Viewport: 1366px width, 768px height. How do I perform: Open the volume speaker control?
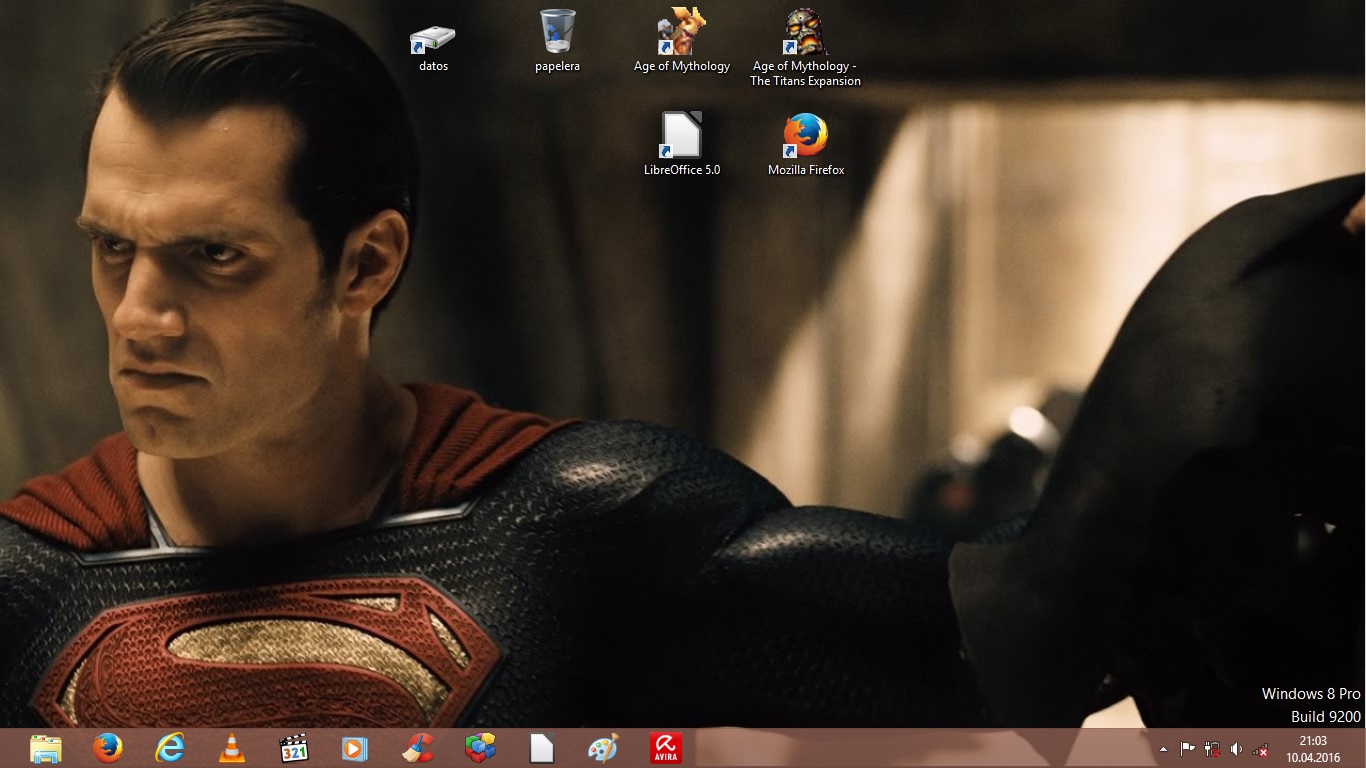coord(1236,749)
